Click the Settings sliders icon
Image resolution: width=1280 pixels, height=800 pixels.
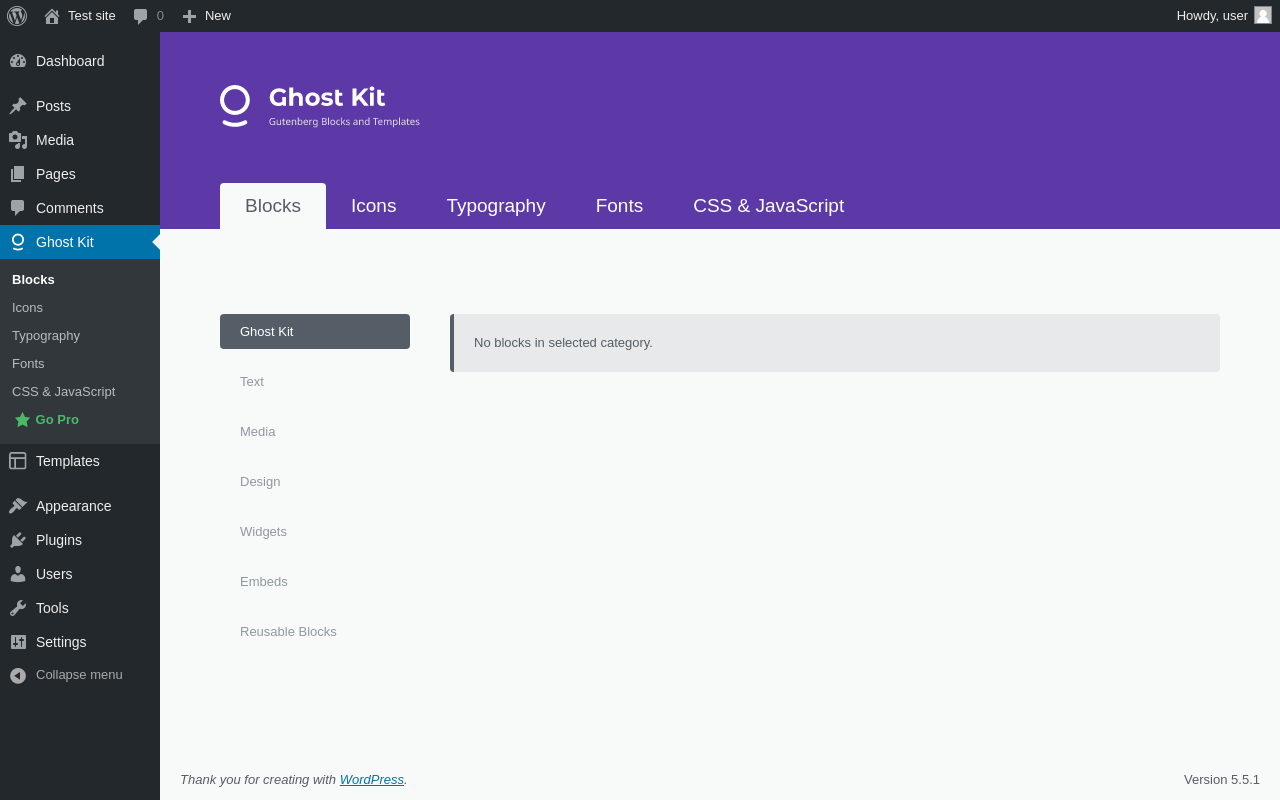tap(18, 642)
